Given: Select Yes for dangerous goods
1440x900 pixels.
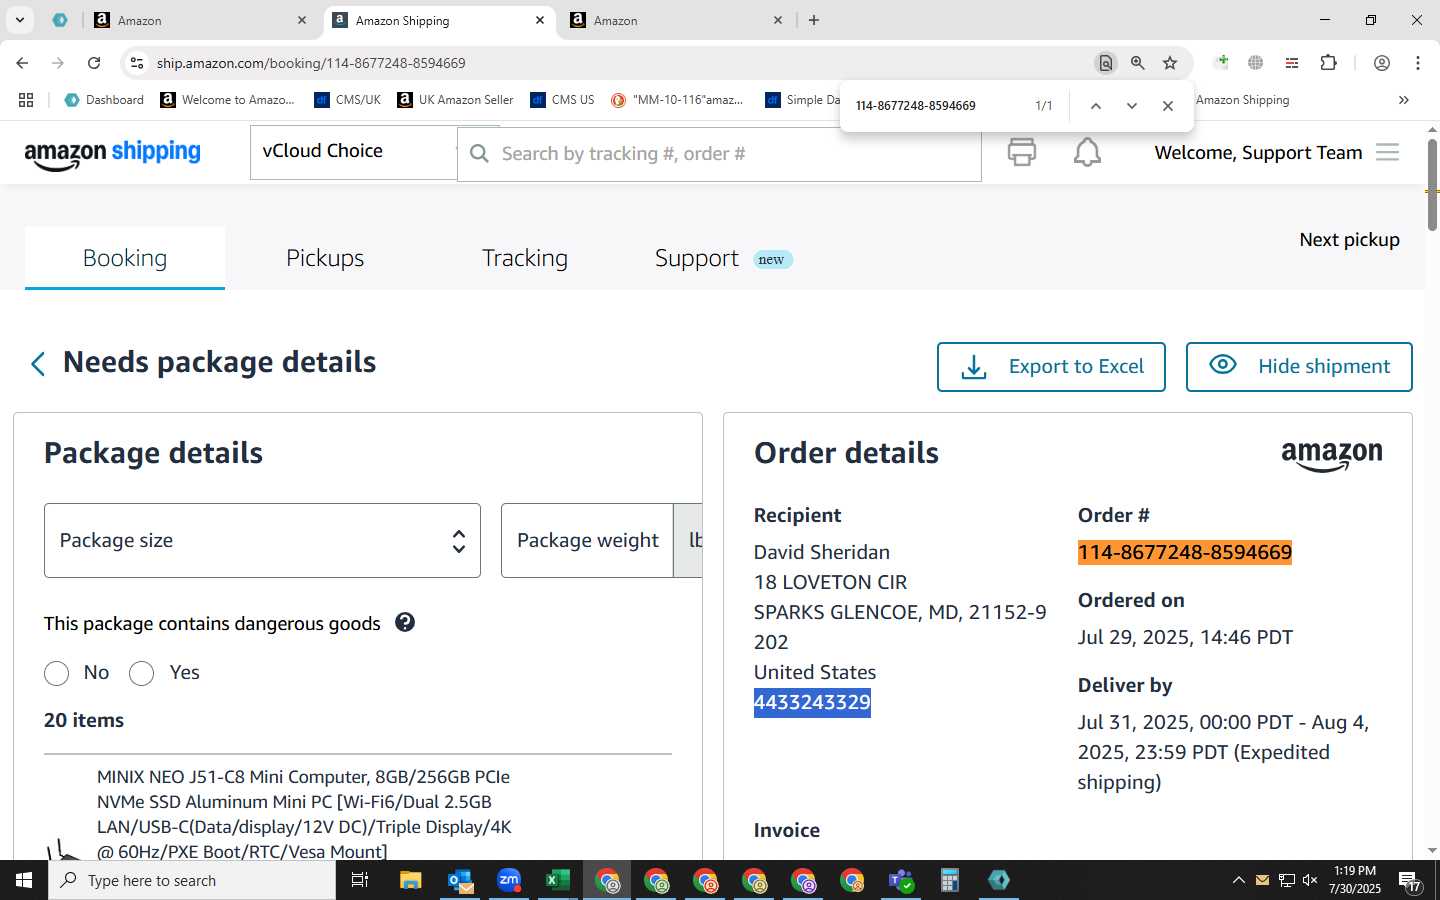Looking at the screenshot, I should coord(142,673).
